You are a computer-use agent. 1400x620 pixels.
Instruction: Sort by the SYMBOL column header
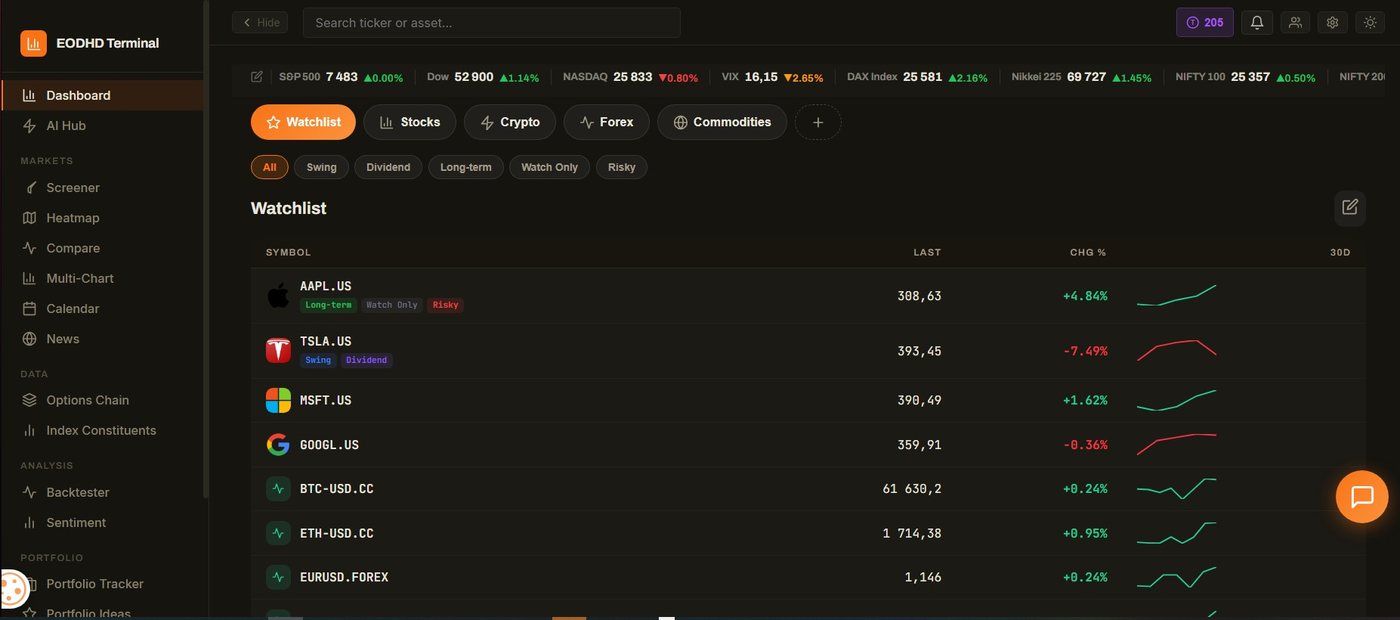coord(288,252)
